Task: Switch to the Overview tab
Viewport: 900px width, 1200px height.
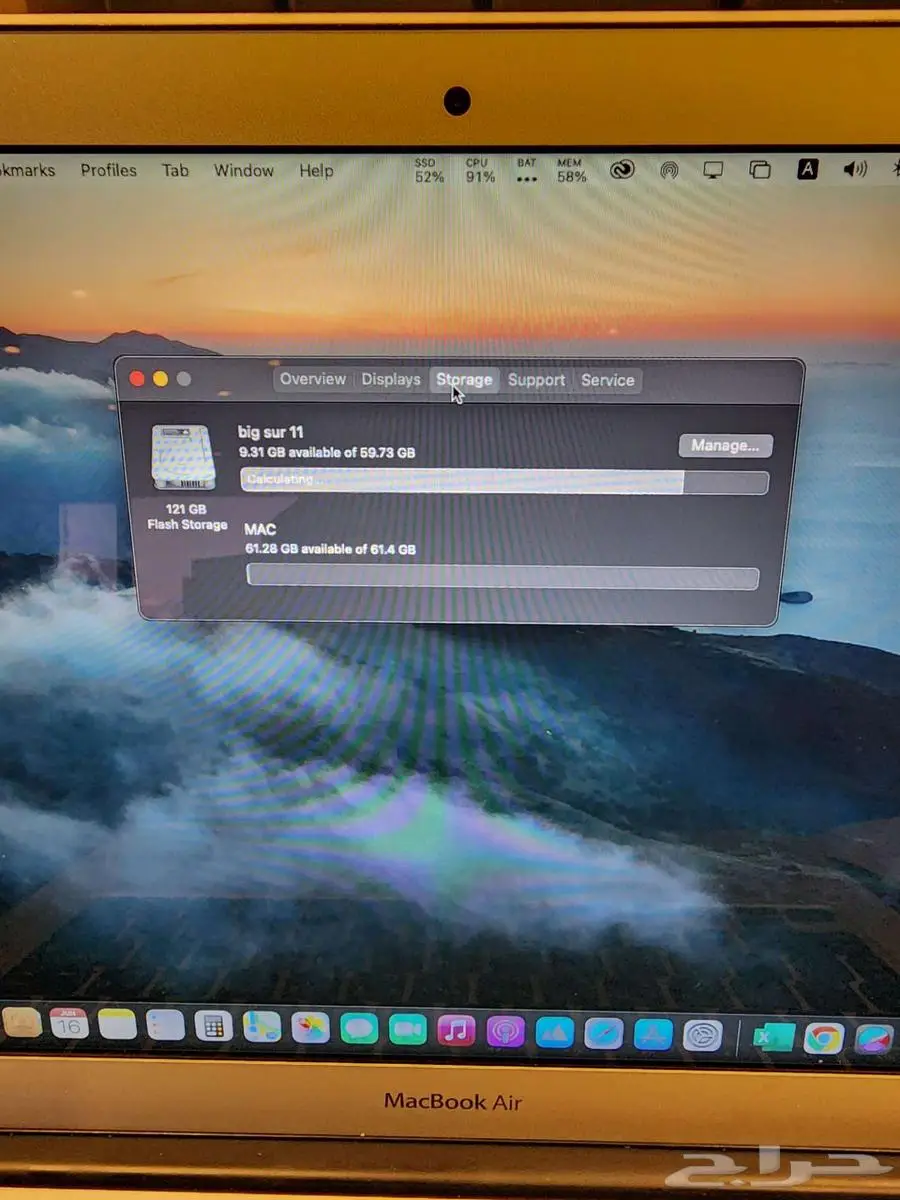Action: pyautogui.click(x=313, y=379)
